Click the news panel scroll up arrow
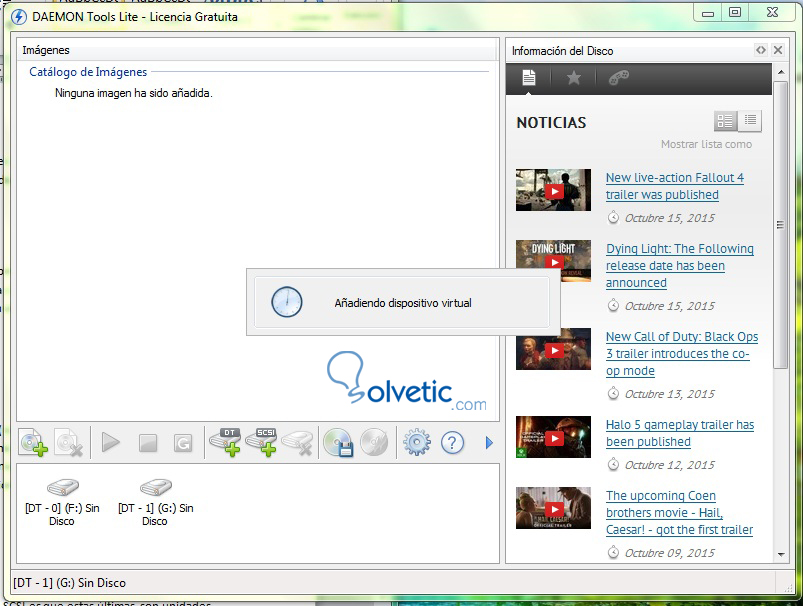This screenshot has height=606, width=803. pos(780,72)
